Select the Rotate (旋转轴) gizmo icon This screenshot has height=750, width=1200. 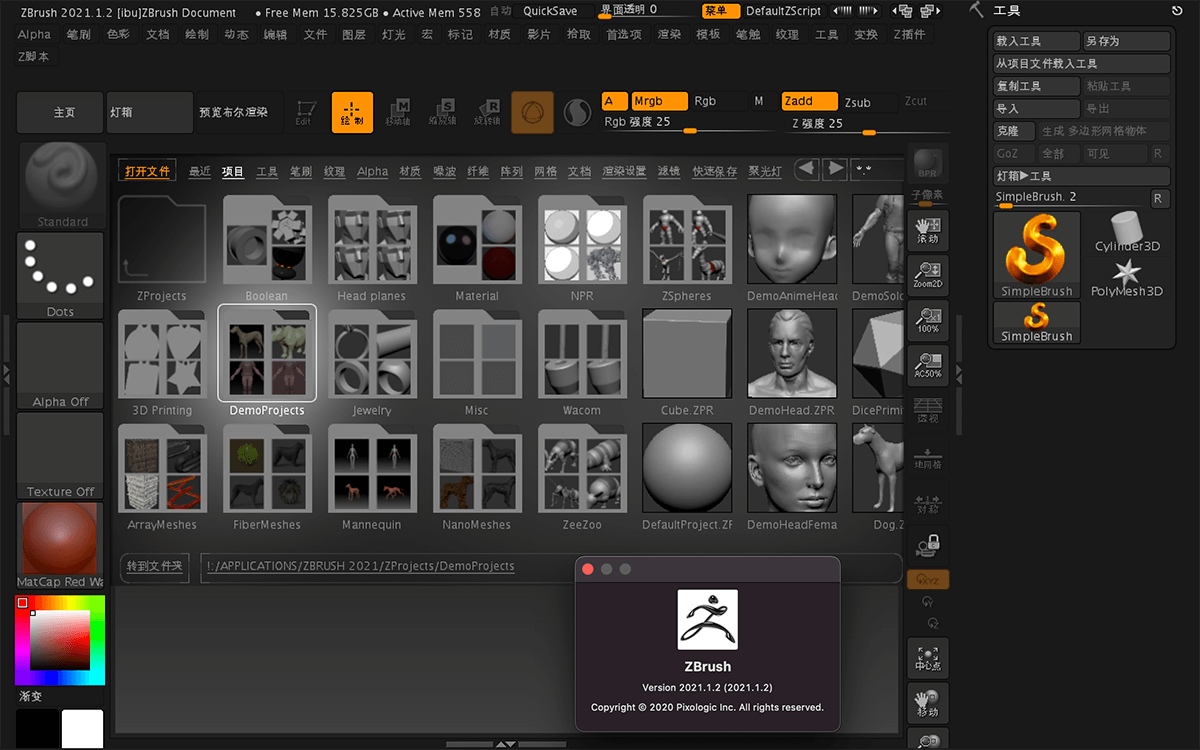(487, 112)
